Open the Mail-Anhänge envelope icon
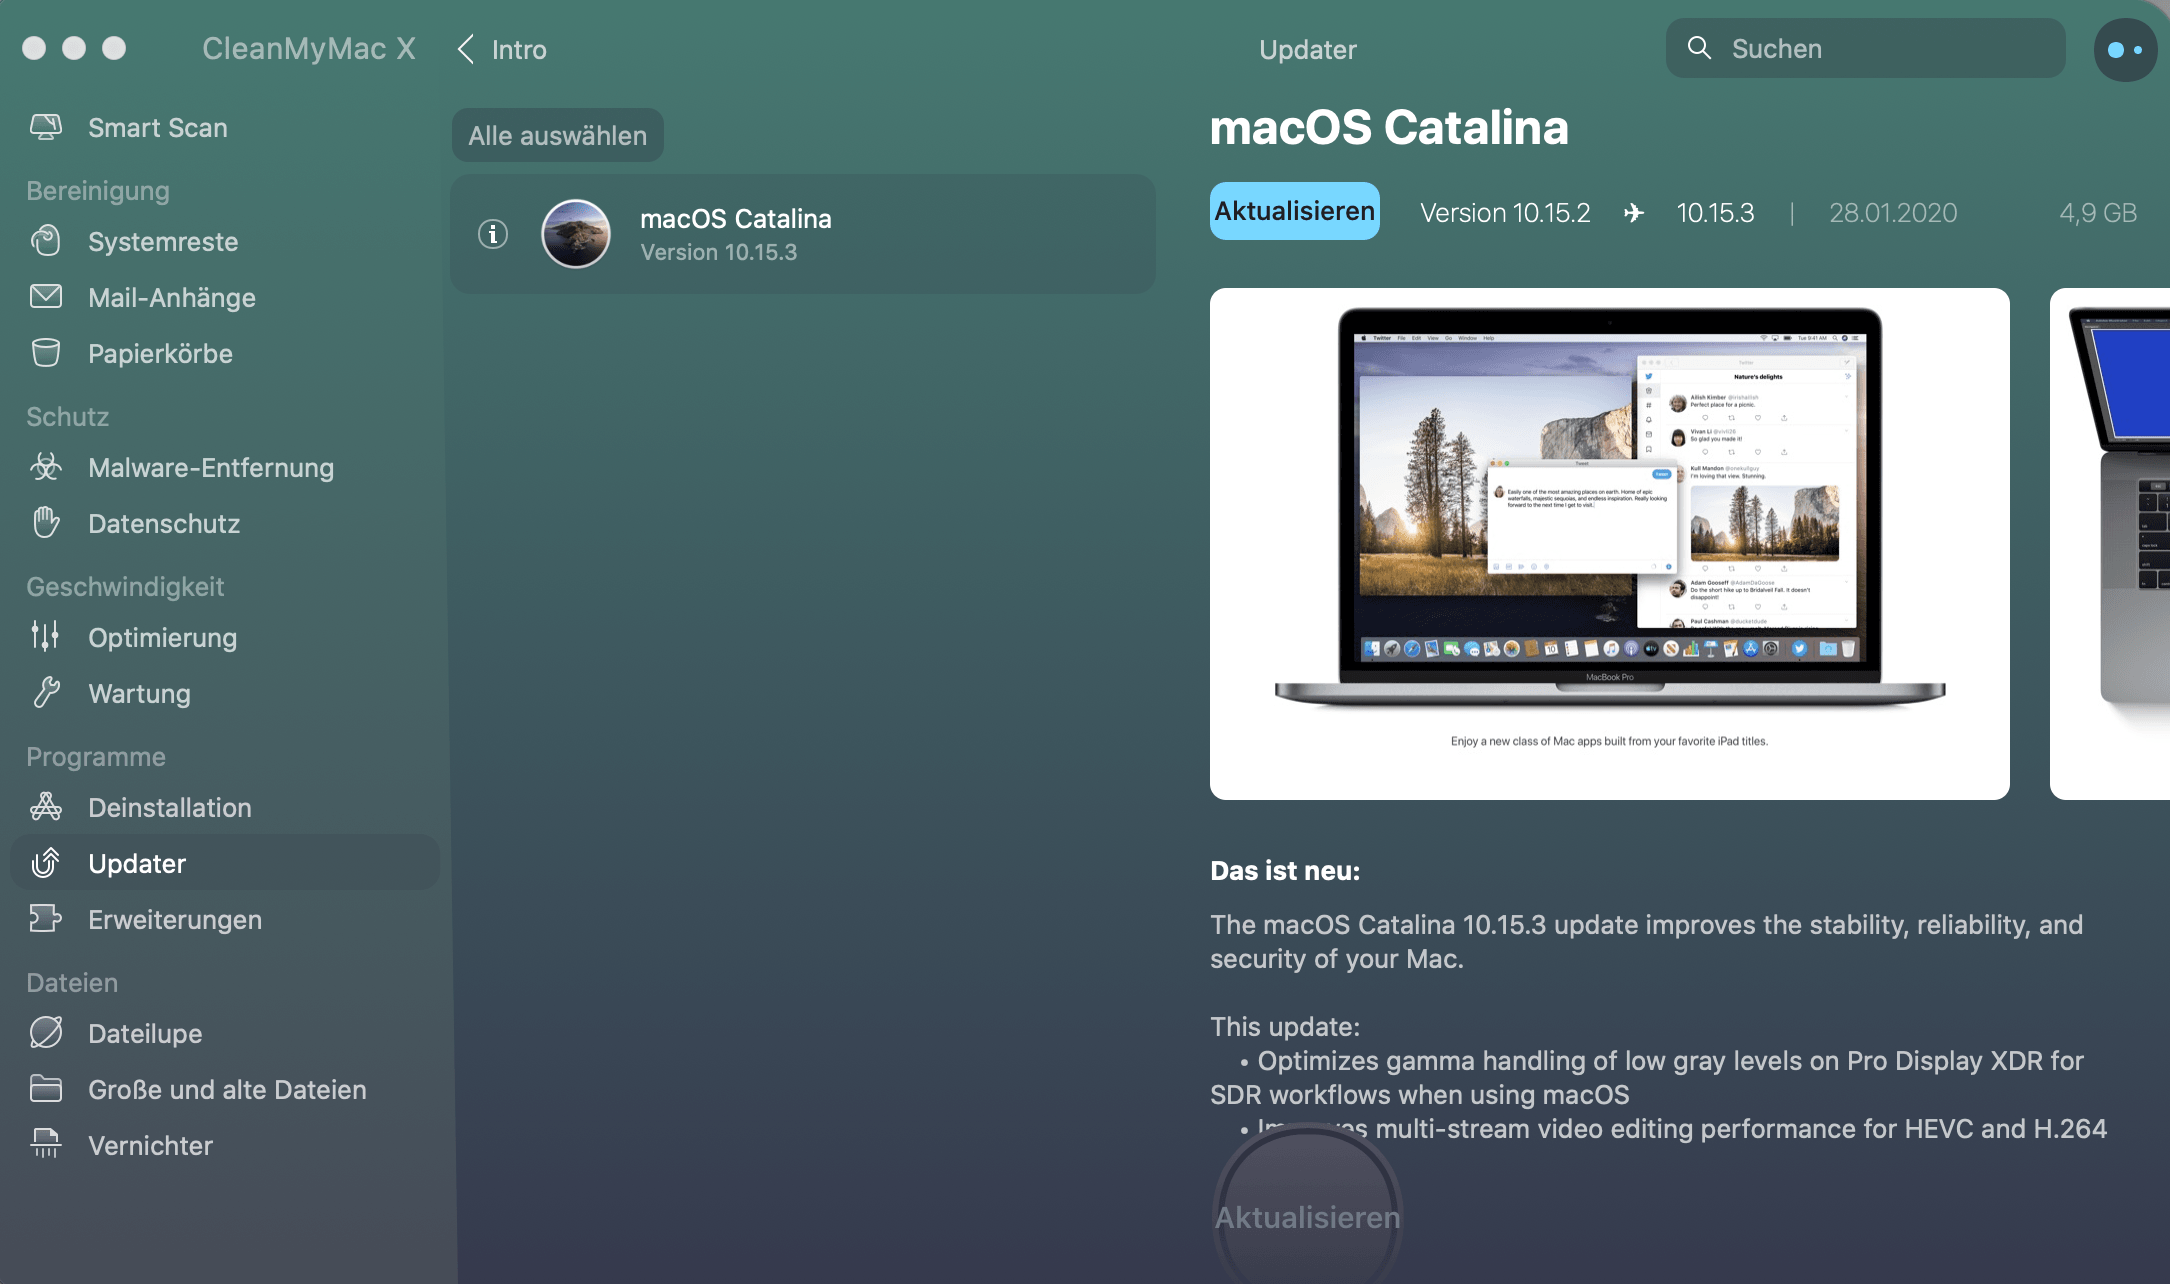This screenshot has width=2170, height=1284. click(46, 297)
